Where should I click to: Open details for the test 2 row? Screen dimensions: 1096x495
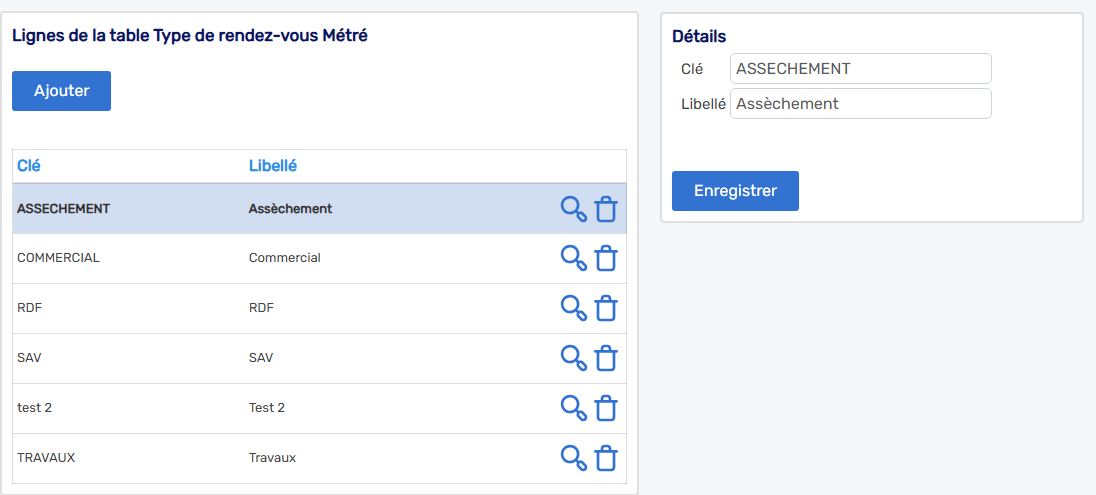point(574,408)
